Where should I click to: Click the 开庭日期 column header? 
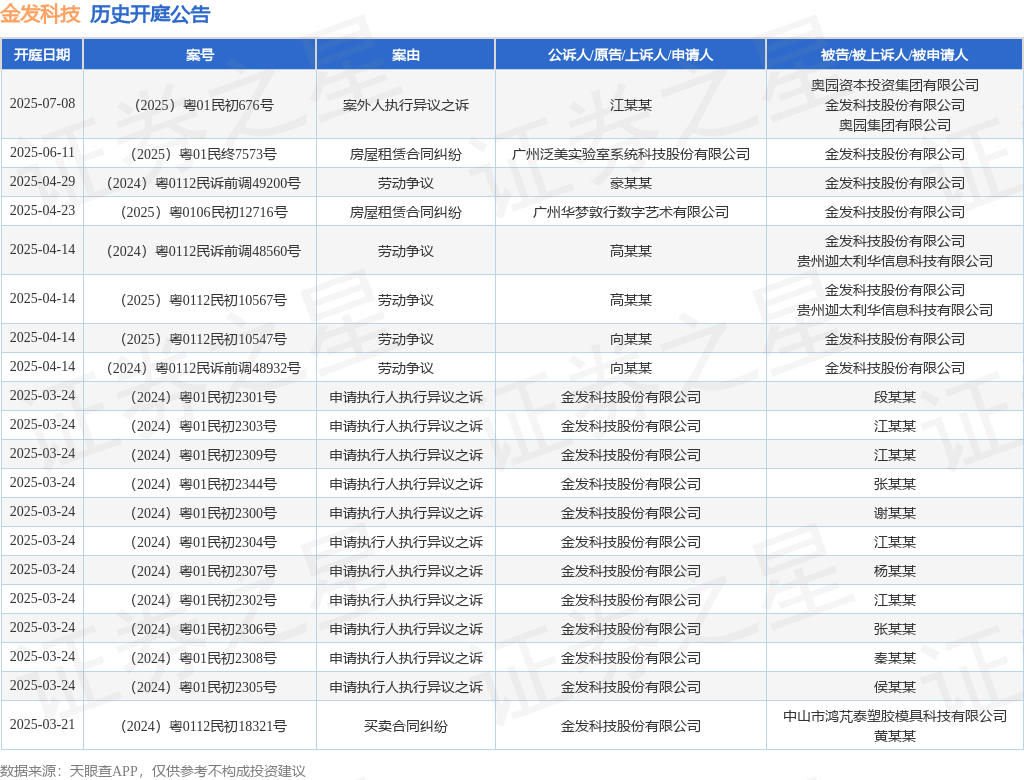[42, 55]
